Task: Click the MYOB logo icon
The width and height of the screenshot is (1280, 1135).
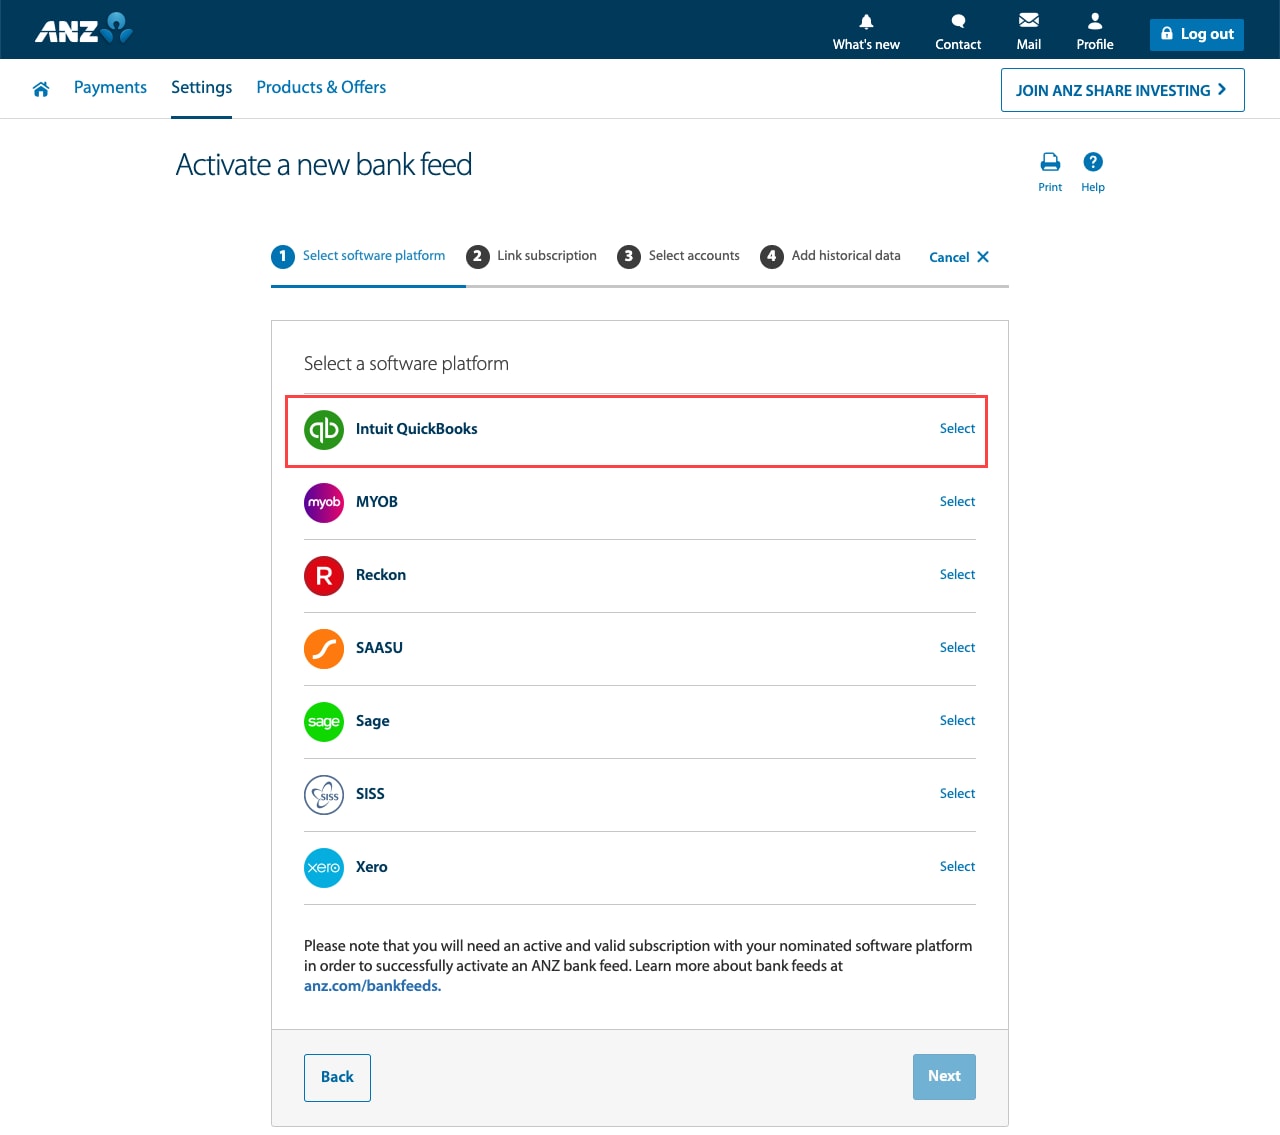Action: pos(324,503)
